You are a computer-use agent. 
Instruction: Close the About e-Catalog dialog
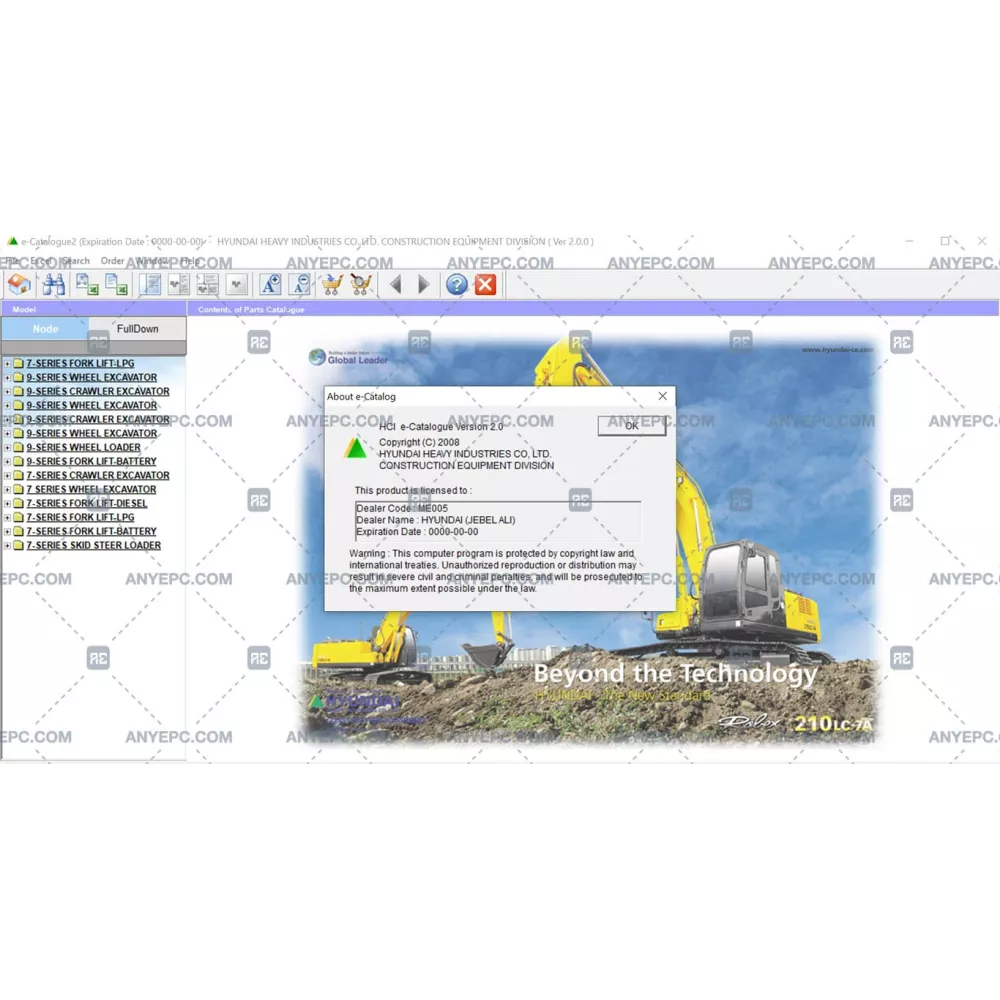662,396
